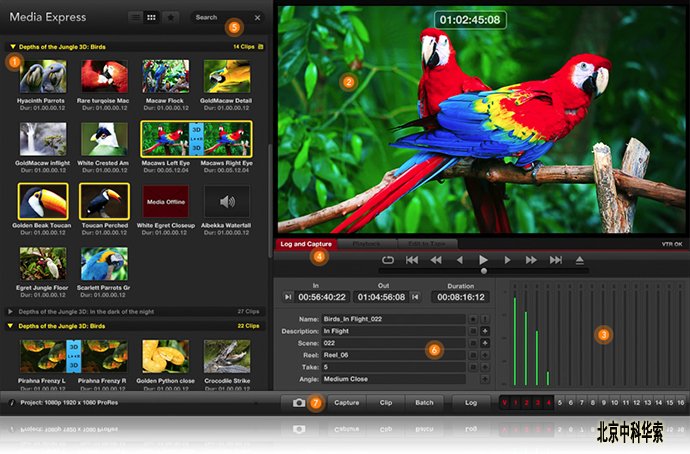Viewport: 690px width, 454px height.
Task: Expand the In the dark of the night bin
Action: tap(11, 311)
